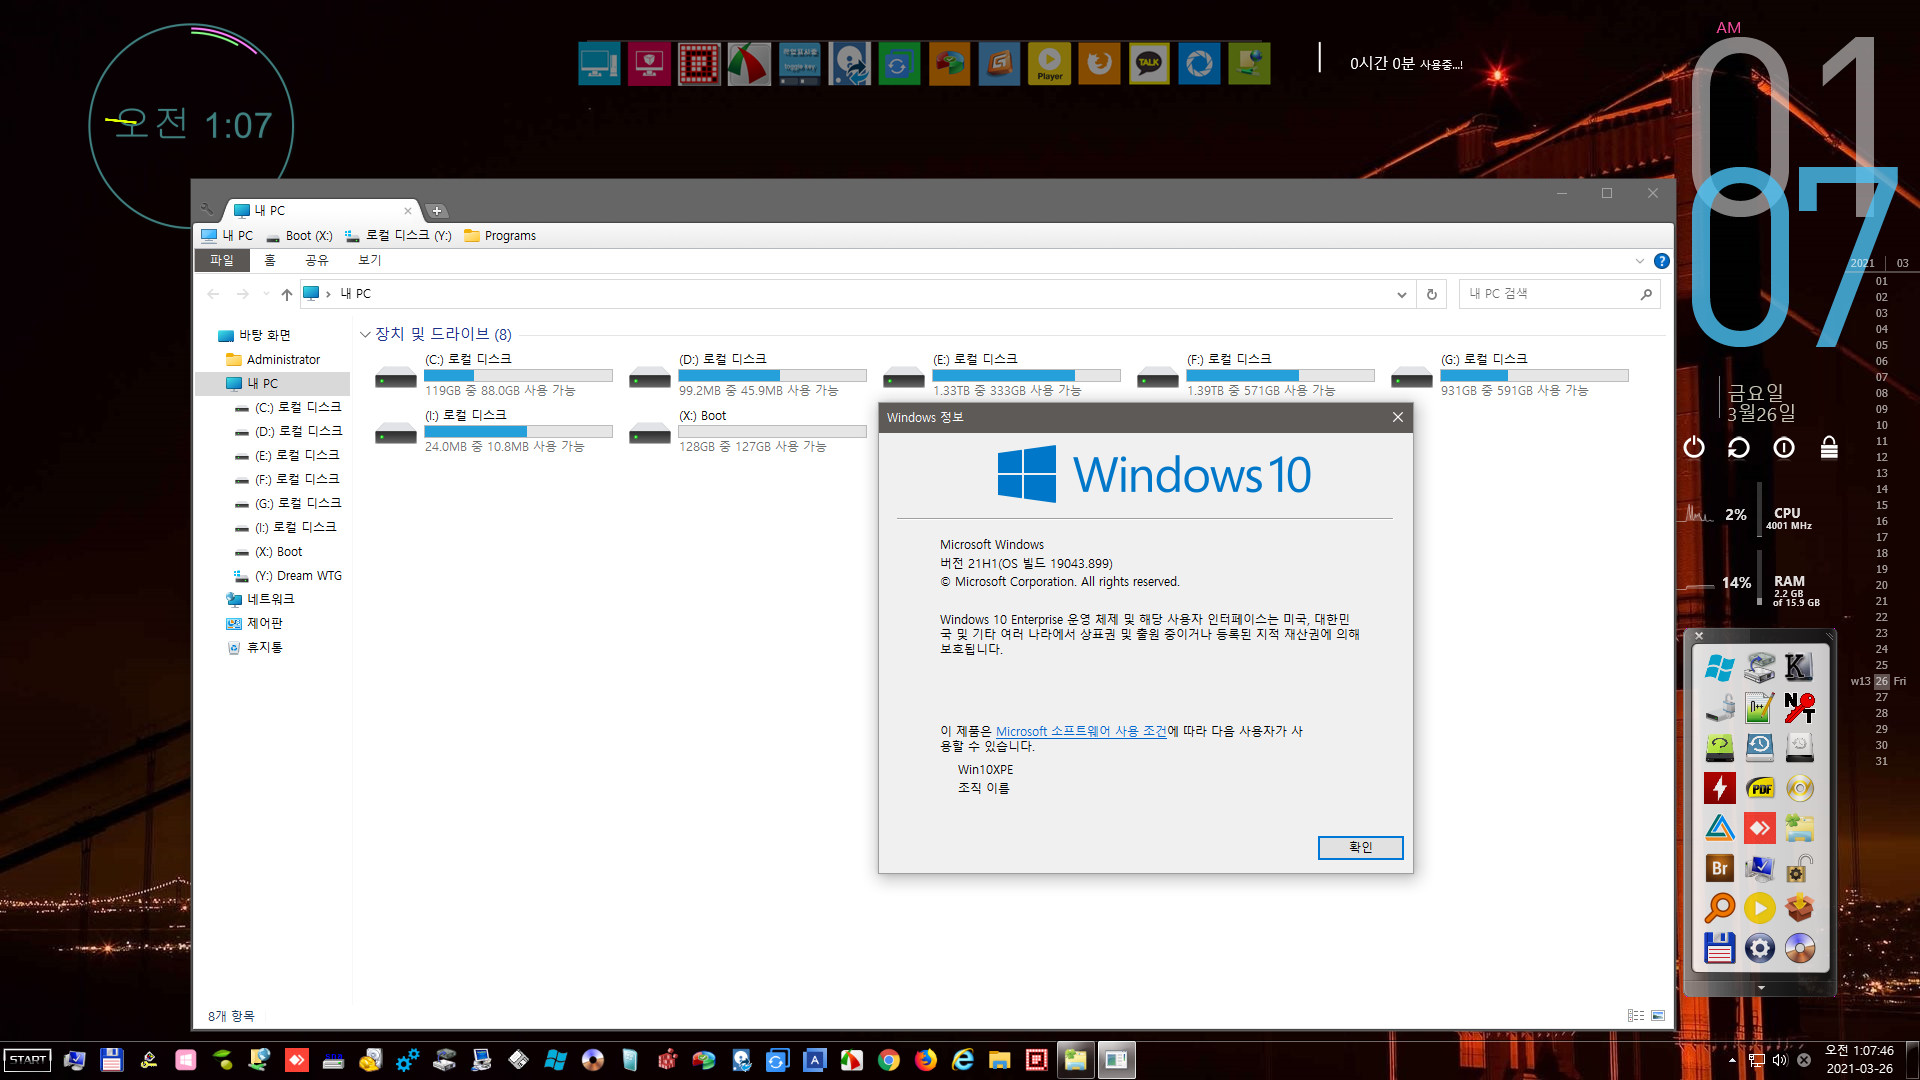This screenshot has width=1920, height=1080.
Task: Click the green sync tile in the top launcher
Action: pos(899,64)
